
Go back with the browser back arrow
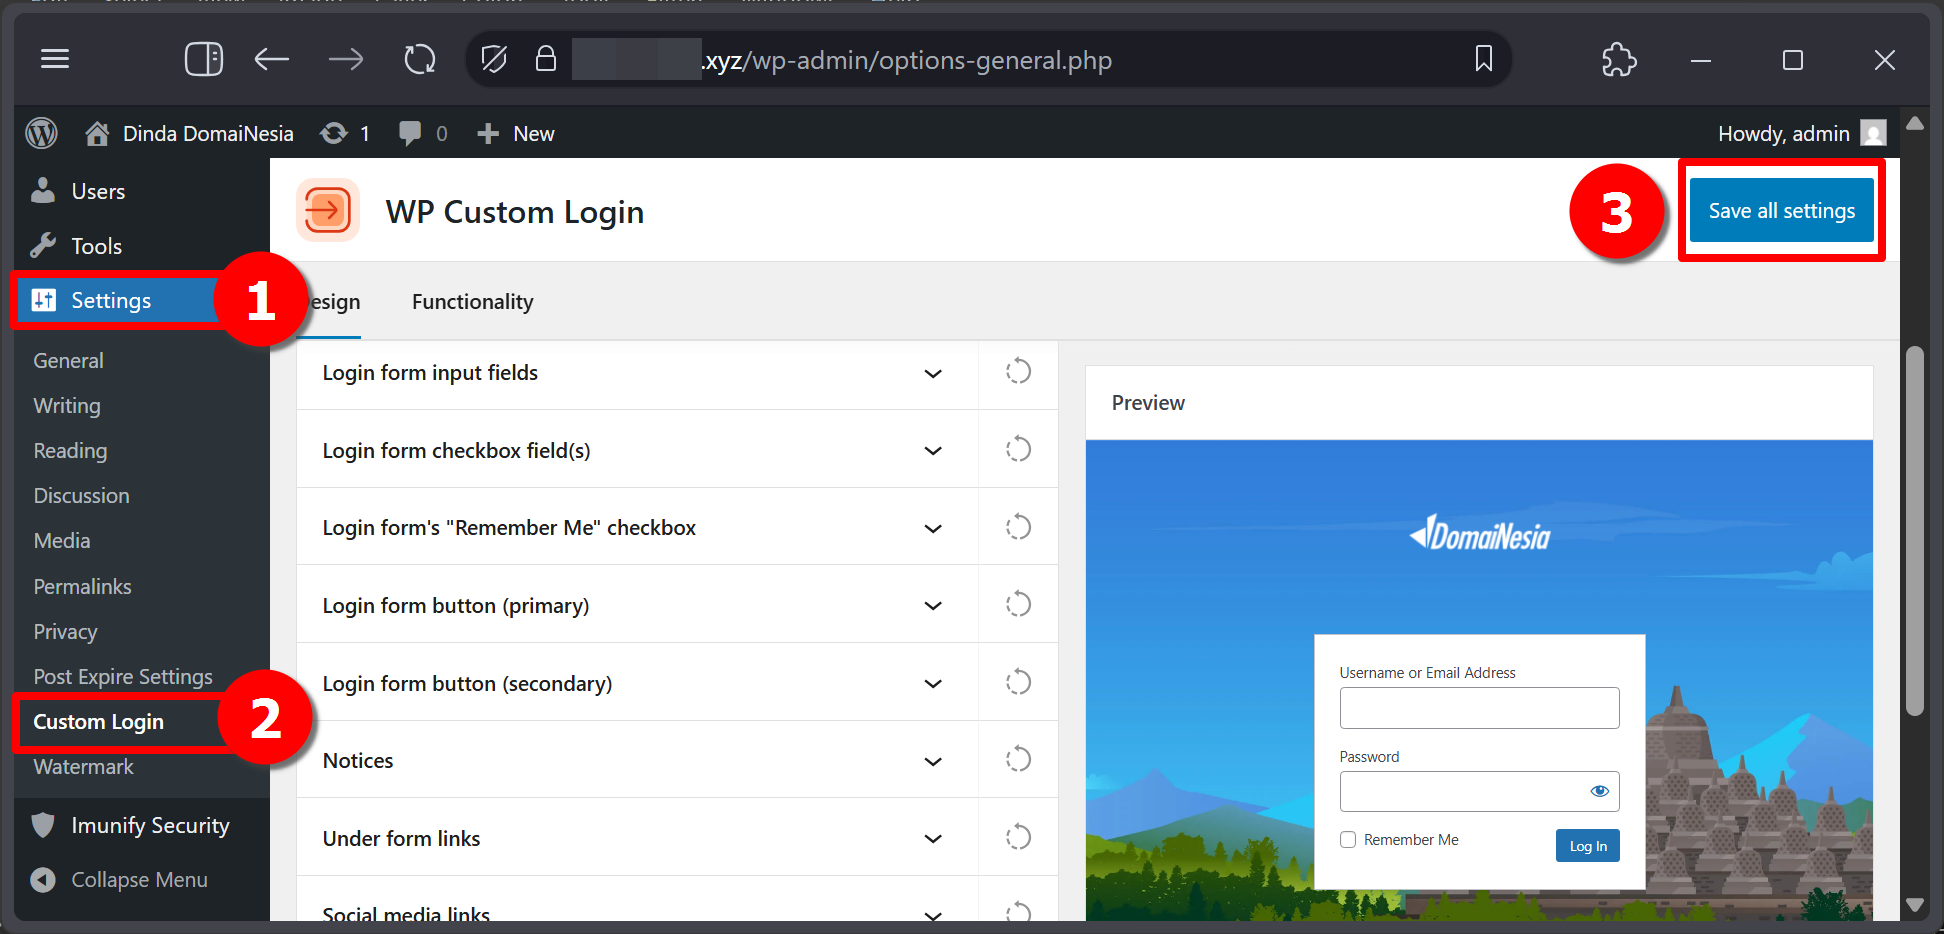(271, 60)
